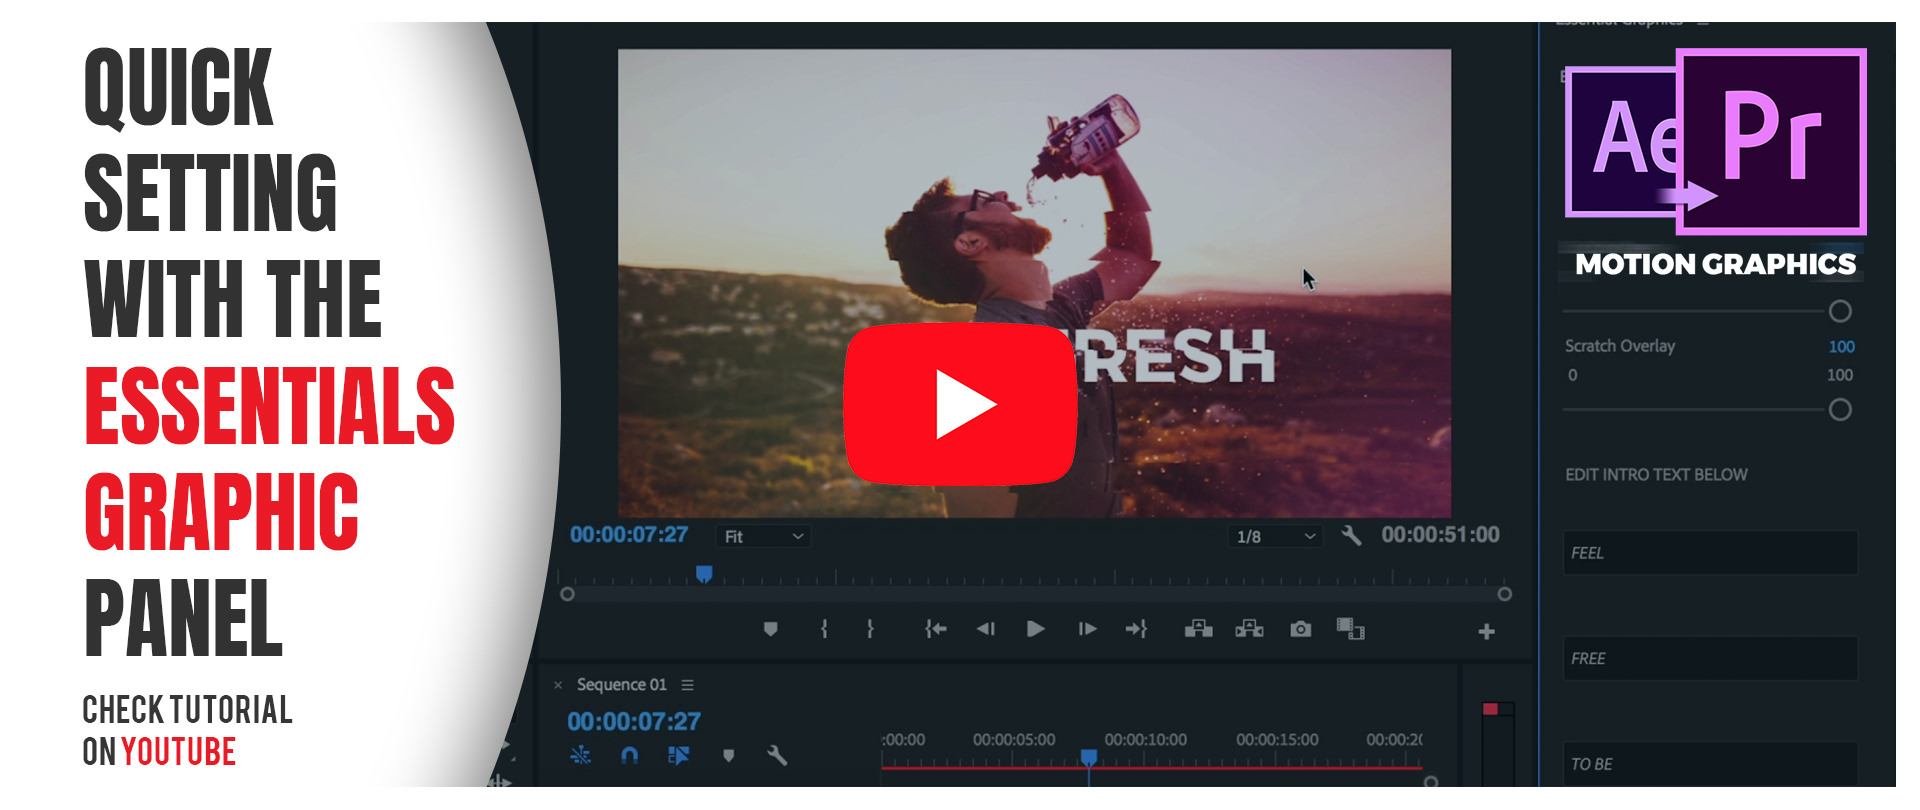Step back one frame
The width and height of the screenshot is (1920, 810).
[x=986, y=629]
